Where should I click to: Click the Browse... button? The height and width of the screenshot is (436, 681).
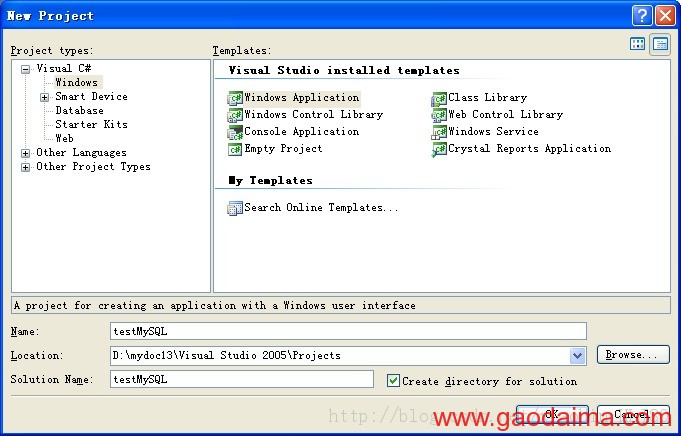click(633, 355)
